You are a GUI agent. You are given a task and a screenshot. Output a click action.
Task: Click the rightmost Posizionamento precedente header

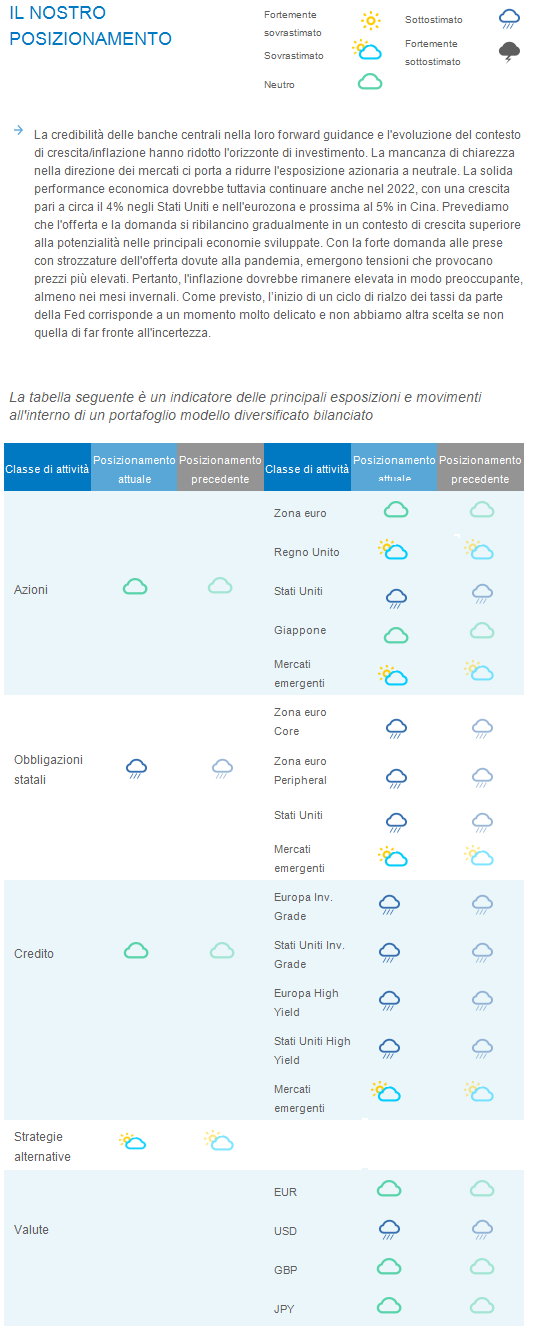point(481,469)
